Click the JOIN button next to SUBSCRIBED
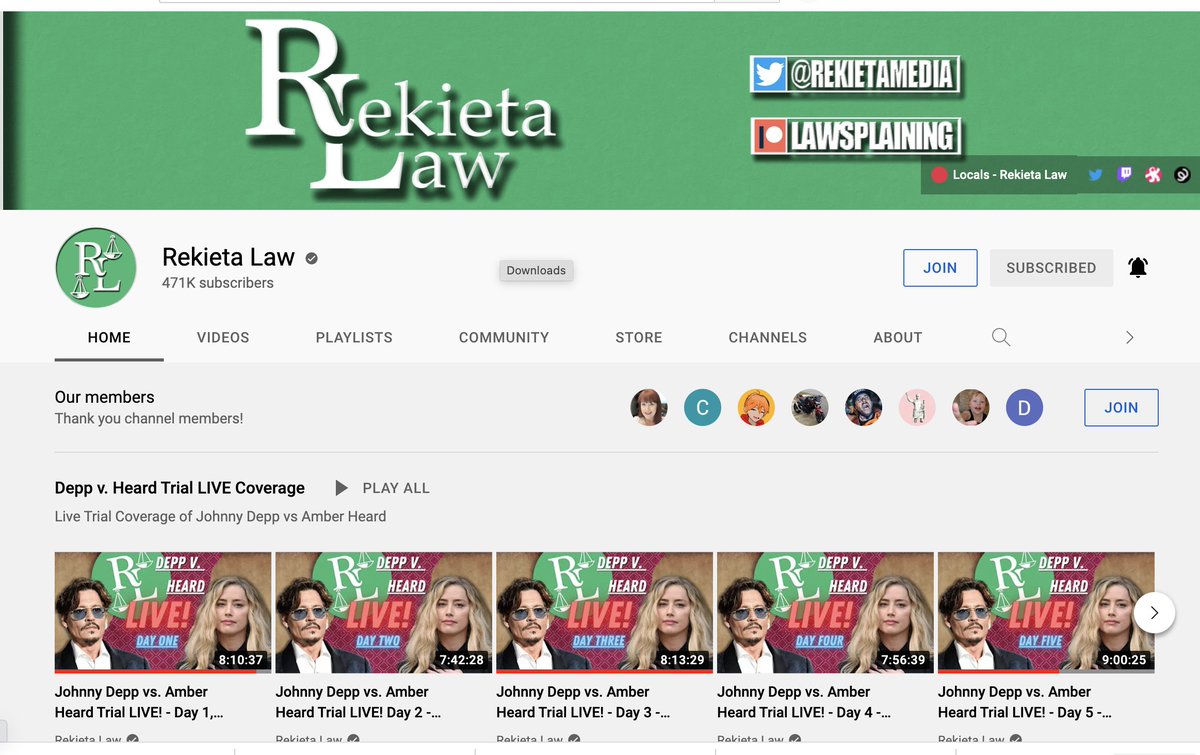This screenshot has height=755, width=1200. (940, 267)
